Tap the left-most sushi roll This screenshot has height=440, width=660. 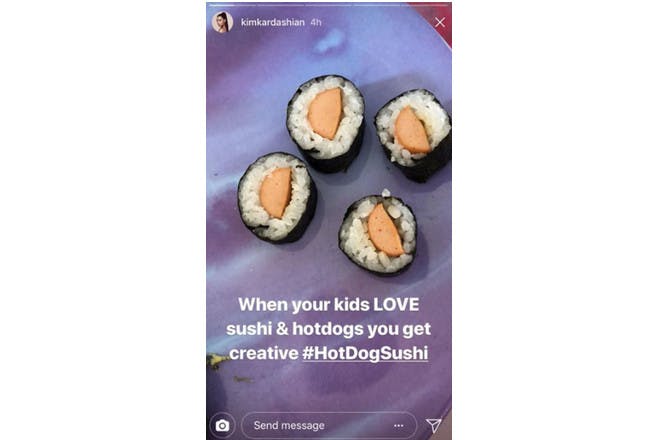coord(277,198)
